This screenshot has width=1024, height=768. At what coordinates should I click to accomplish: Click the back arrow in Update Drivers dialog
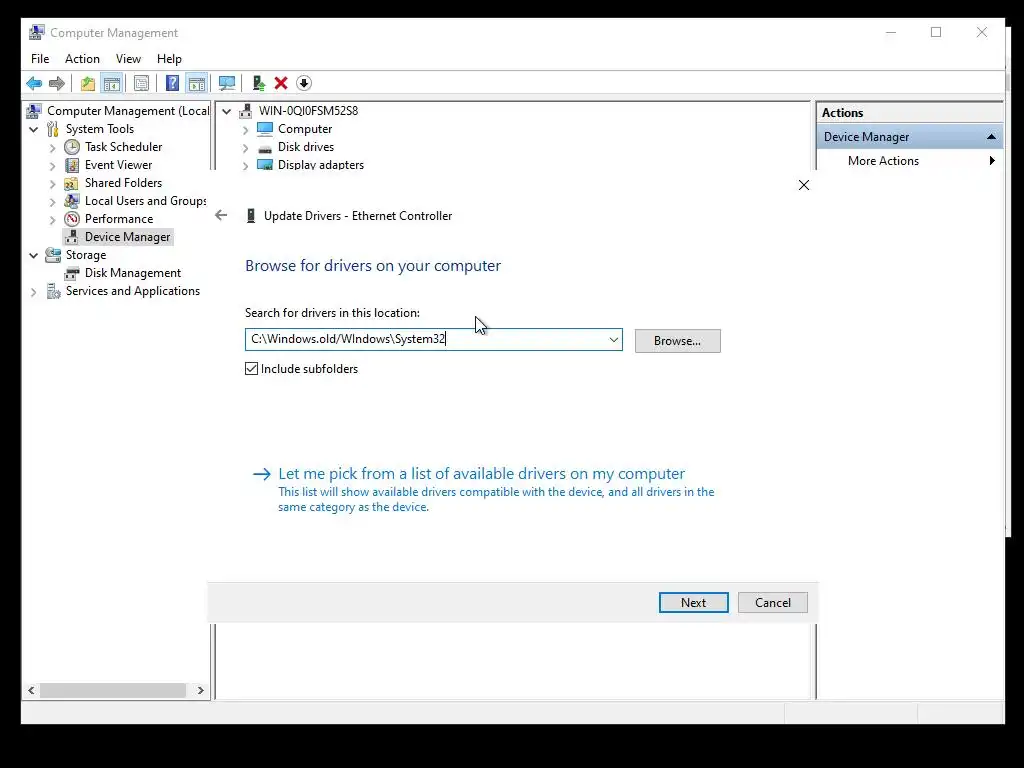(221, 215)
